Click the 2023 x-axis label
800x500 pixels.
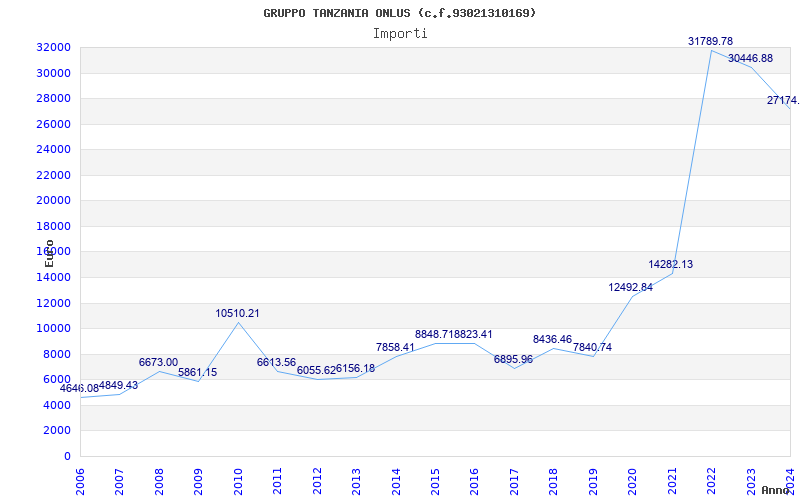point(752,481)
